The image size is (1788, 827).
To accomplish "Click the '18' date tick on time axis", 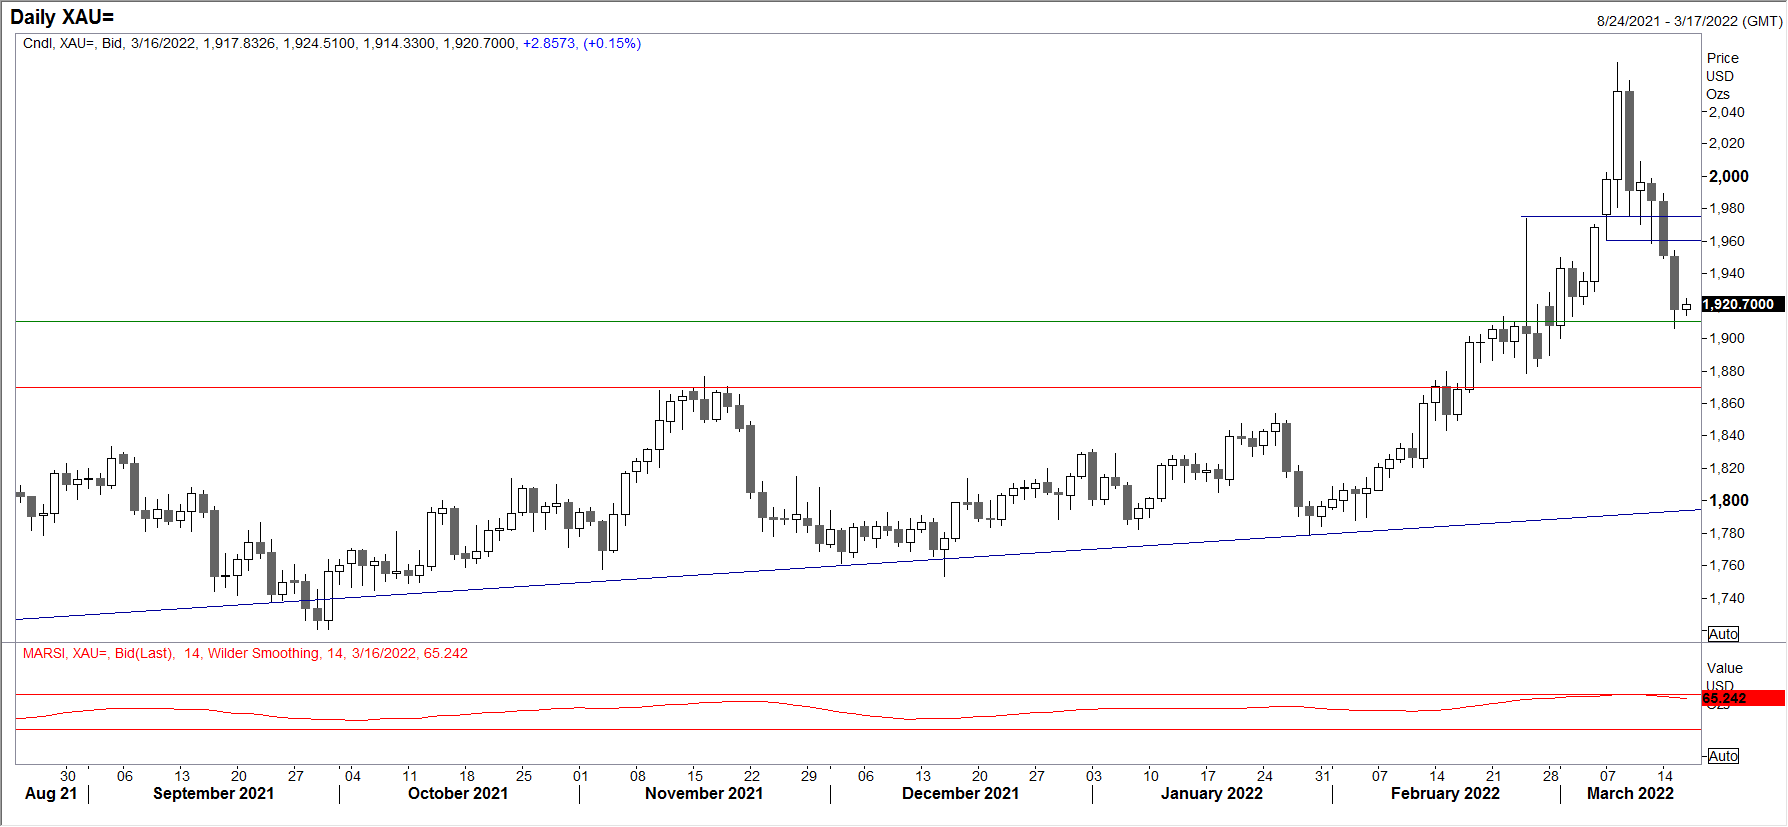I will (467, 775).
